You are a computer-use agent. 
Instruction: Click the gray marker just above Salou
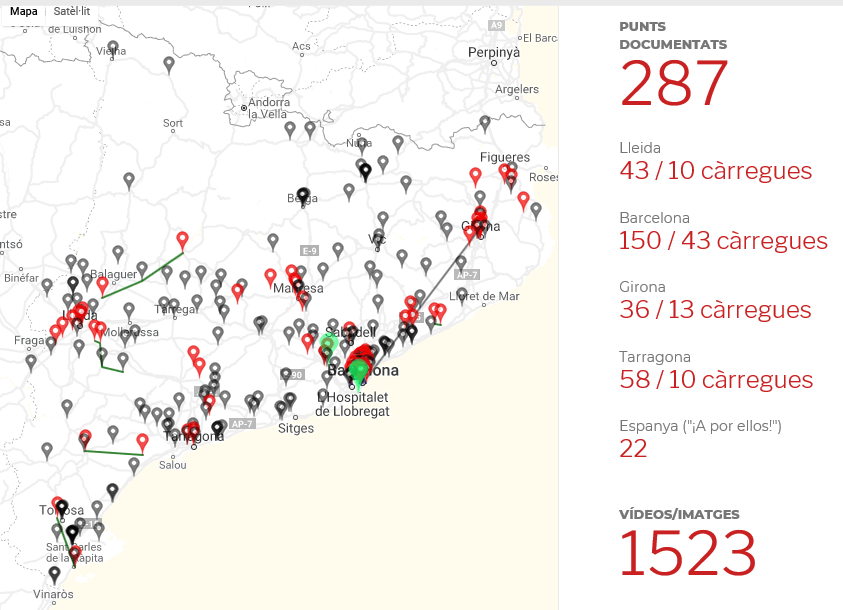pos(134,464)
